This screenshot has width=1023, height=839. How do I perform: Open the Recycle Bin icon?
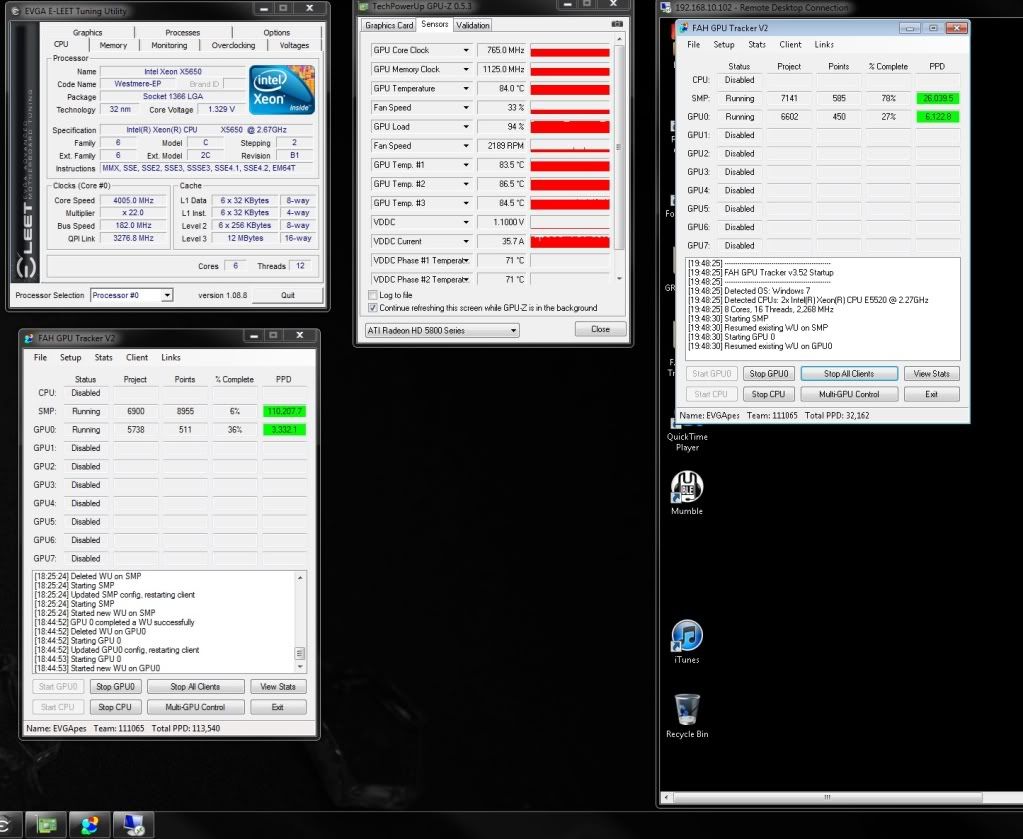pyautogui.click(x=686, y=714)
